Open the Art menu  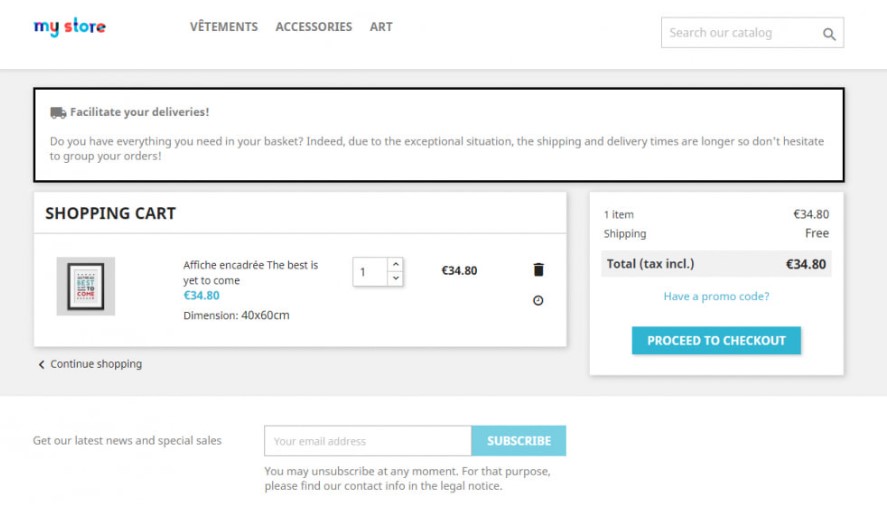pos(381,27)
